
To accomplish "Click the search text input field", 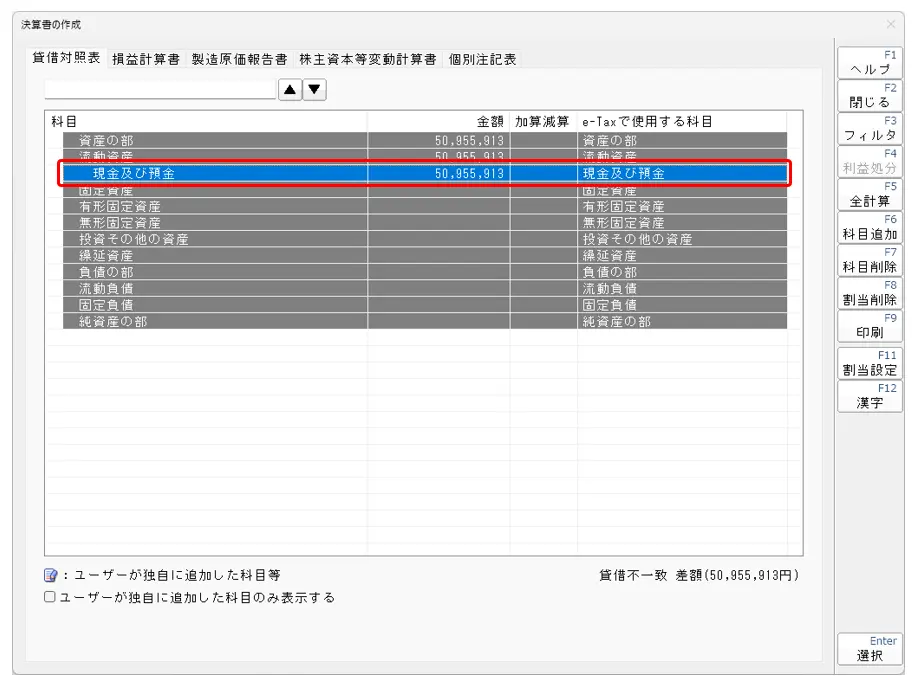I will point(160,90).
